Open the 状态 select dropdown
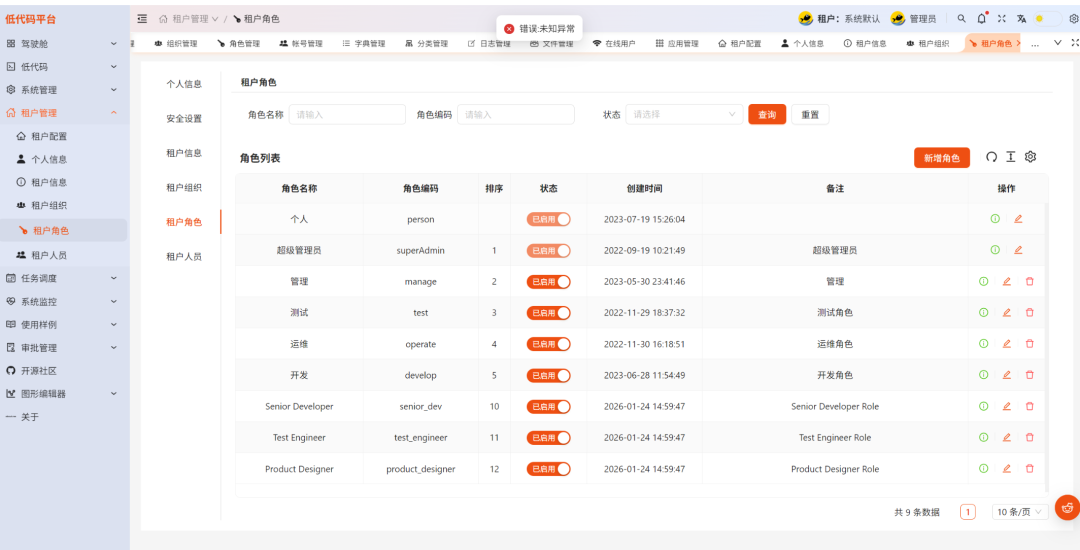The height and width of the screenshot is (550, 1080). tap(684, 114)
